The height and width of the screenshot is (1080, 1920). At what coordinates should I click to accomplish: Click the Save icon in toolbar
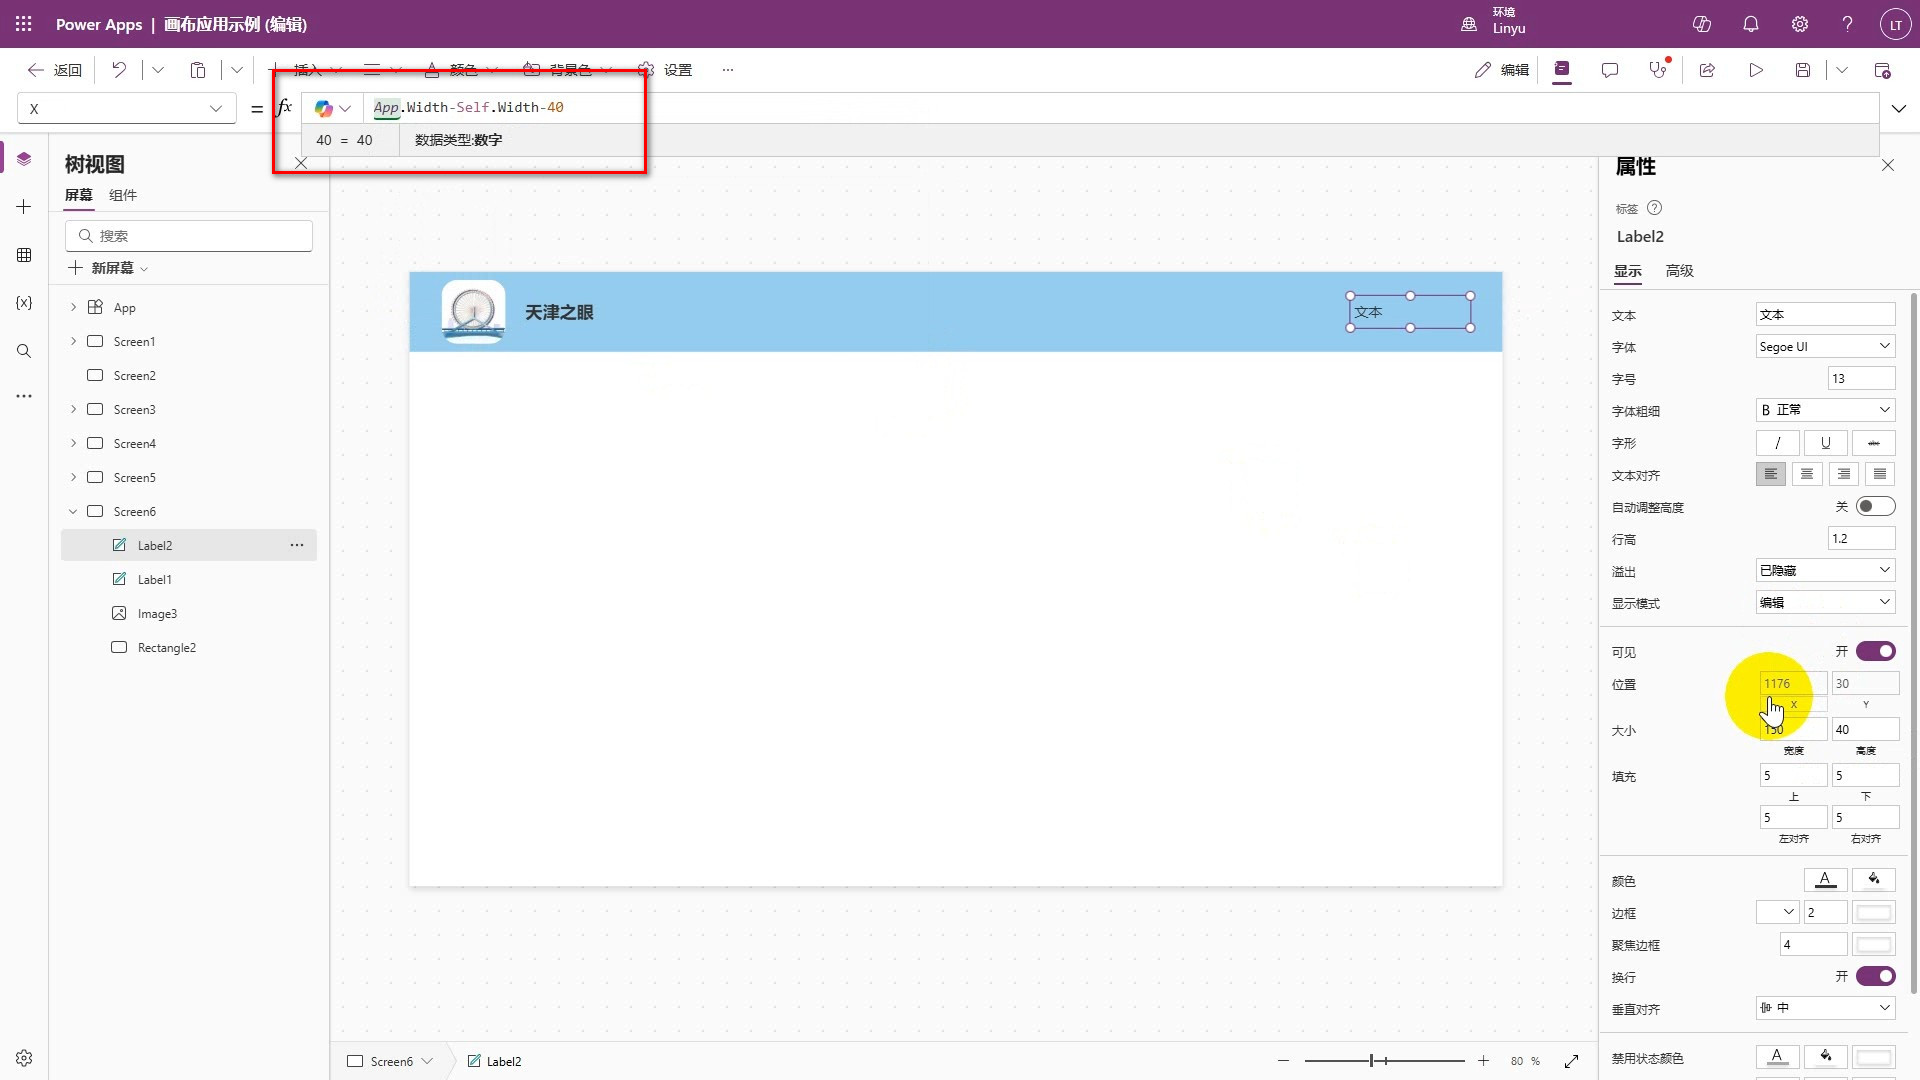tap(1803, 70)
